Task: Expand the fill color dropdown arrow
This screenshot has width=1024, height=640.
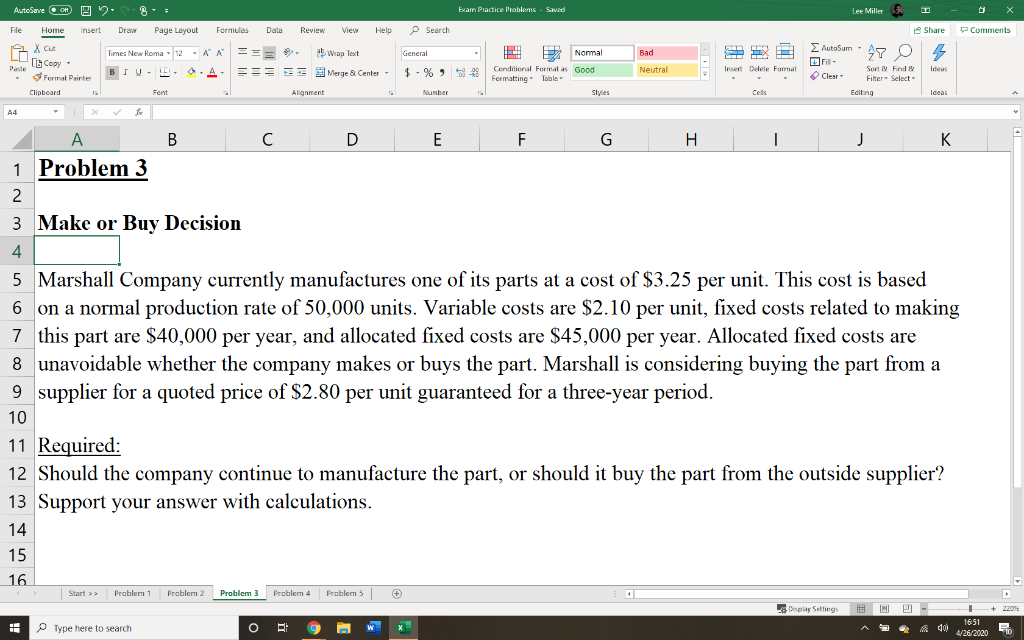Action: (x=201, y=72)
